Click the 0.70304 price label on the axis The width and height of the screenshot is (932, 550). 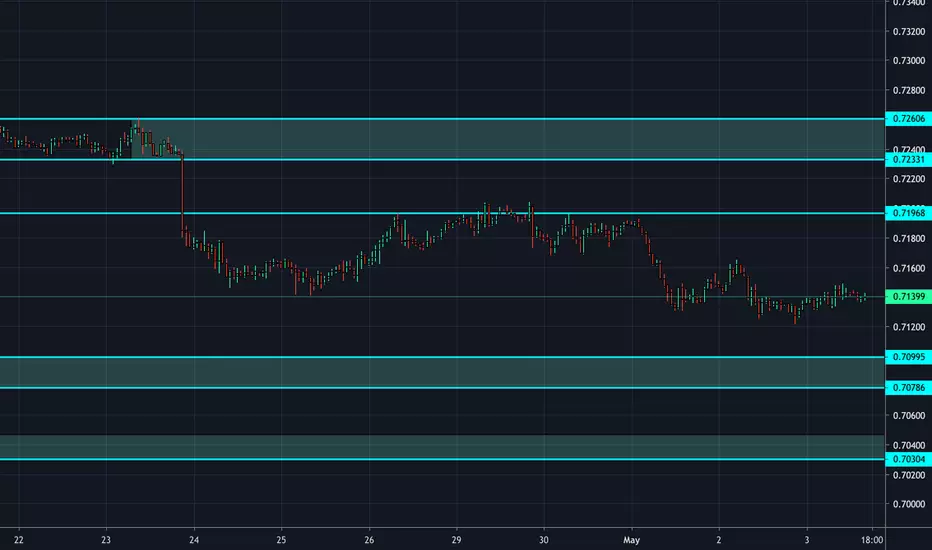coord(908,459)
